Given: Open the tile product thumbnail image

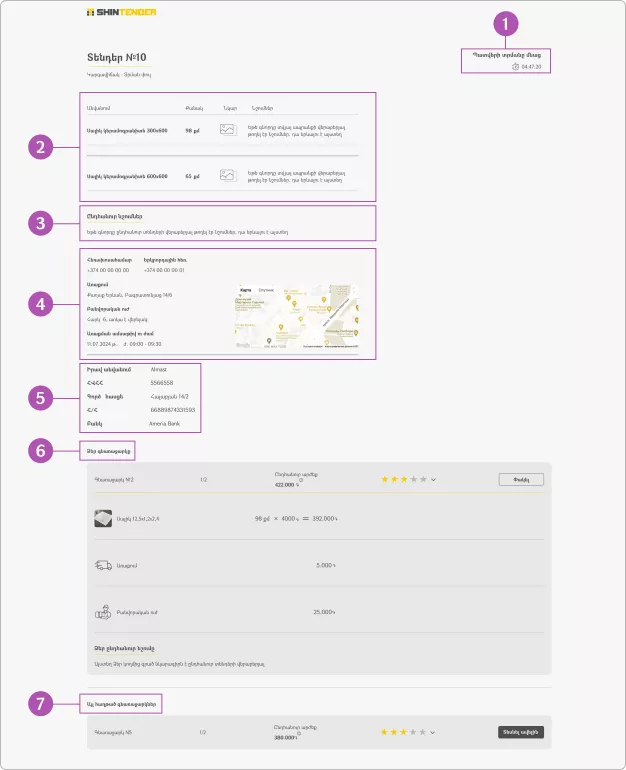Looking at the screenshot, I should pyautogui.click(x=102, y=518).
